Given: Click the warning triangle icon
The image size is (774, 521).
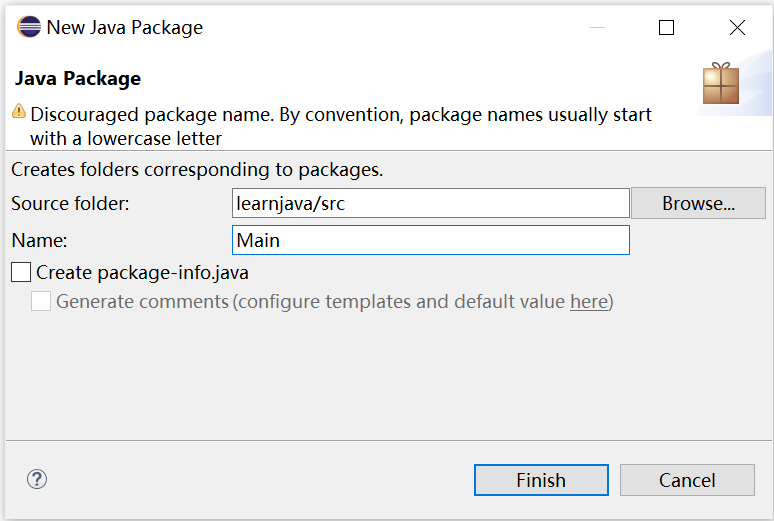Looking at the screenshot, I should [x=19, y=113].
